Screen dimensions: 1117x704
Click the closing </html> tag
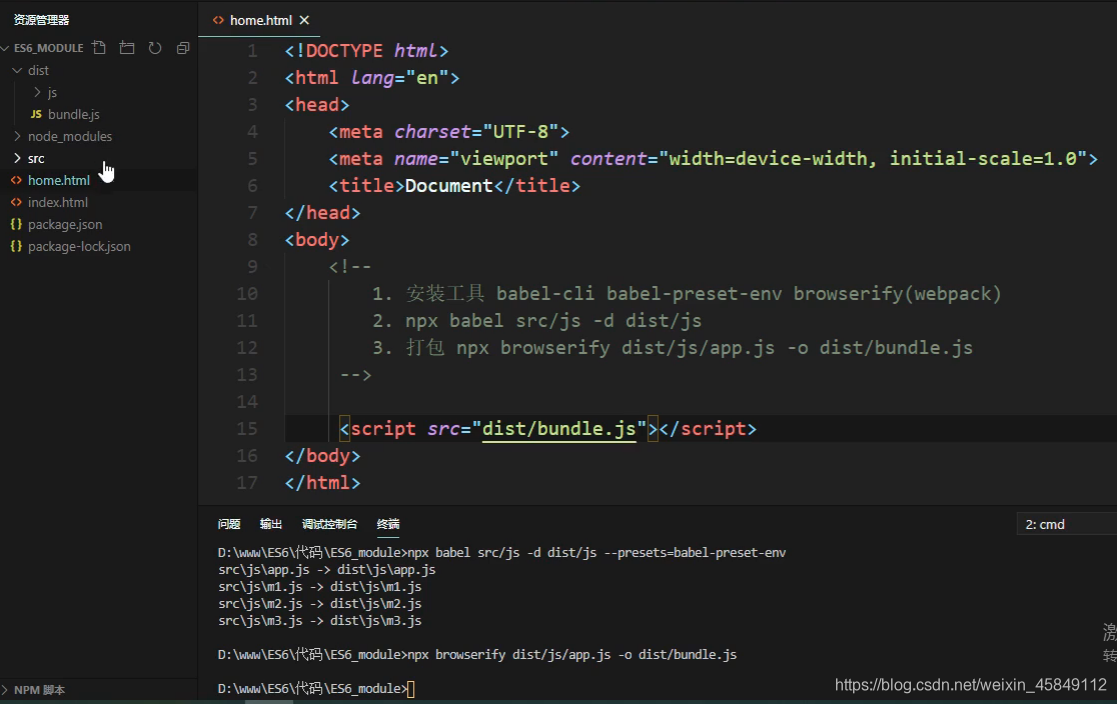(322, 482)
